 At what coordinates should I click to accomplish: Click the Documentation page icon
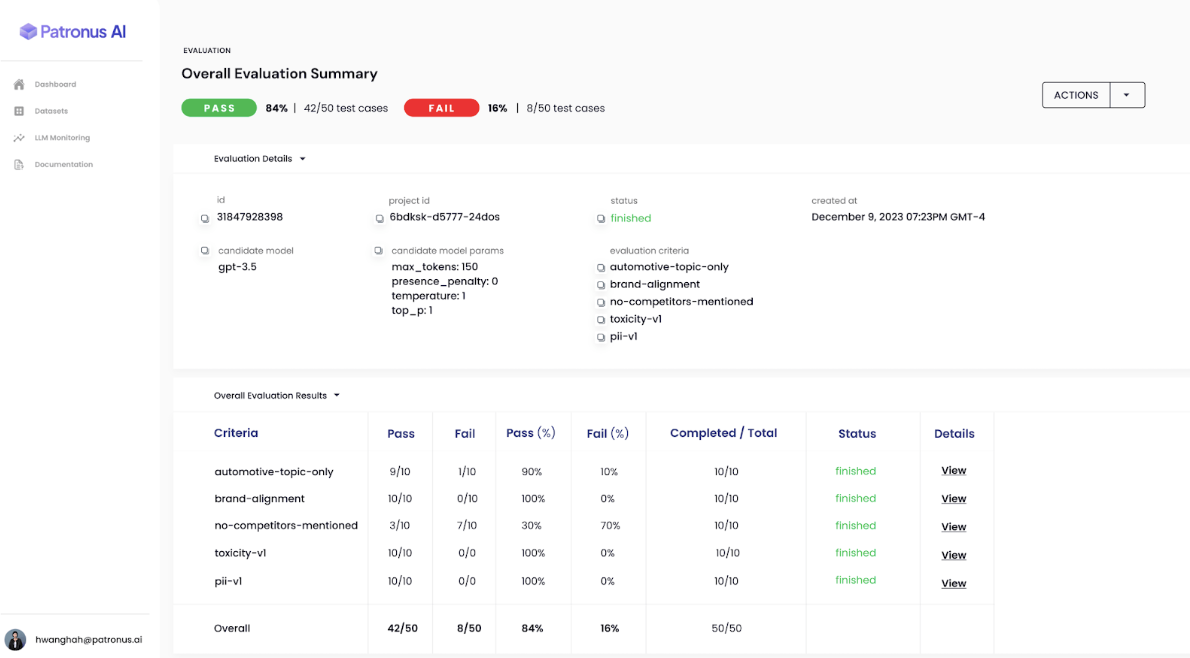coord(19,164)
